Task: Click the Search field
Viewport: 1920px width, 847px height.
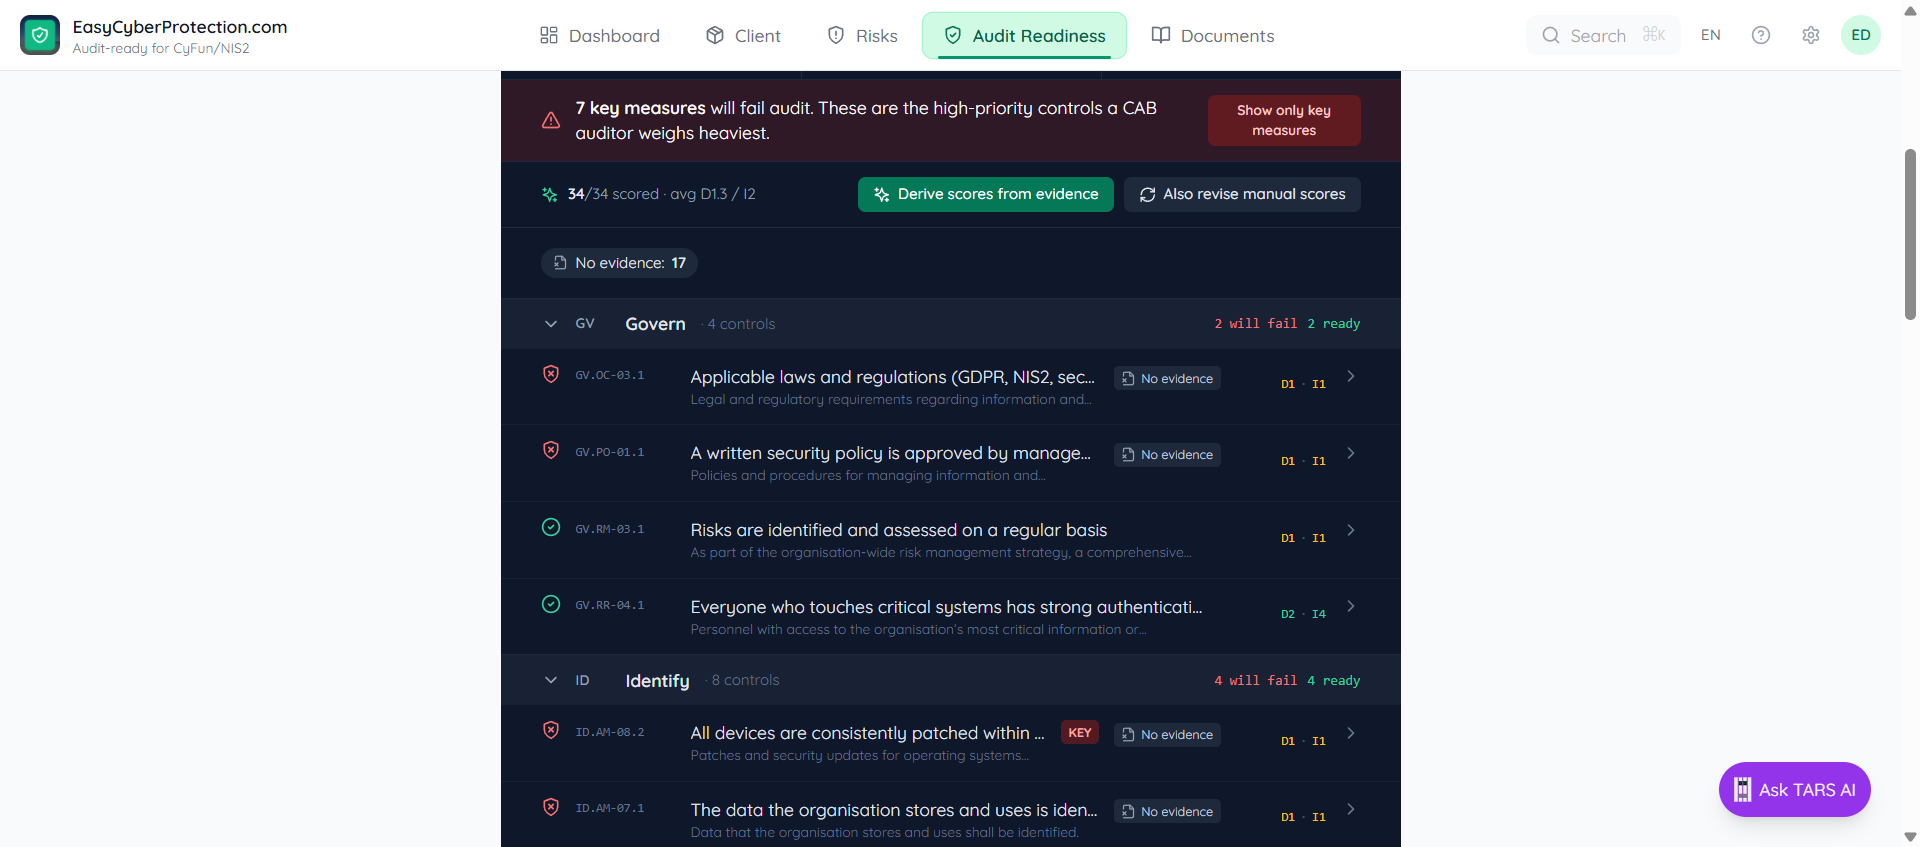Action: click(1603, 35)
